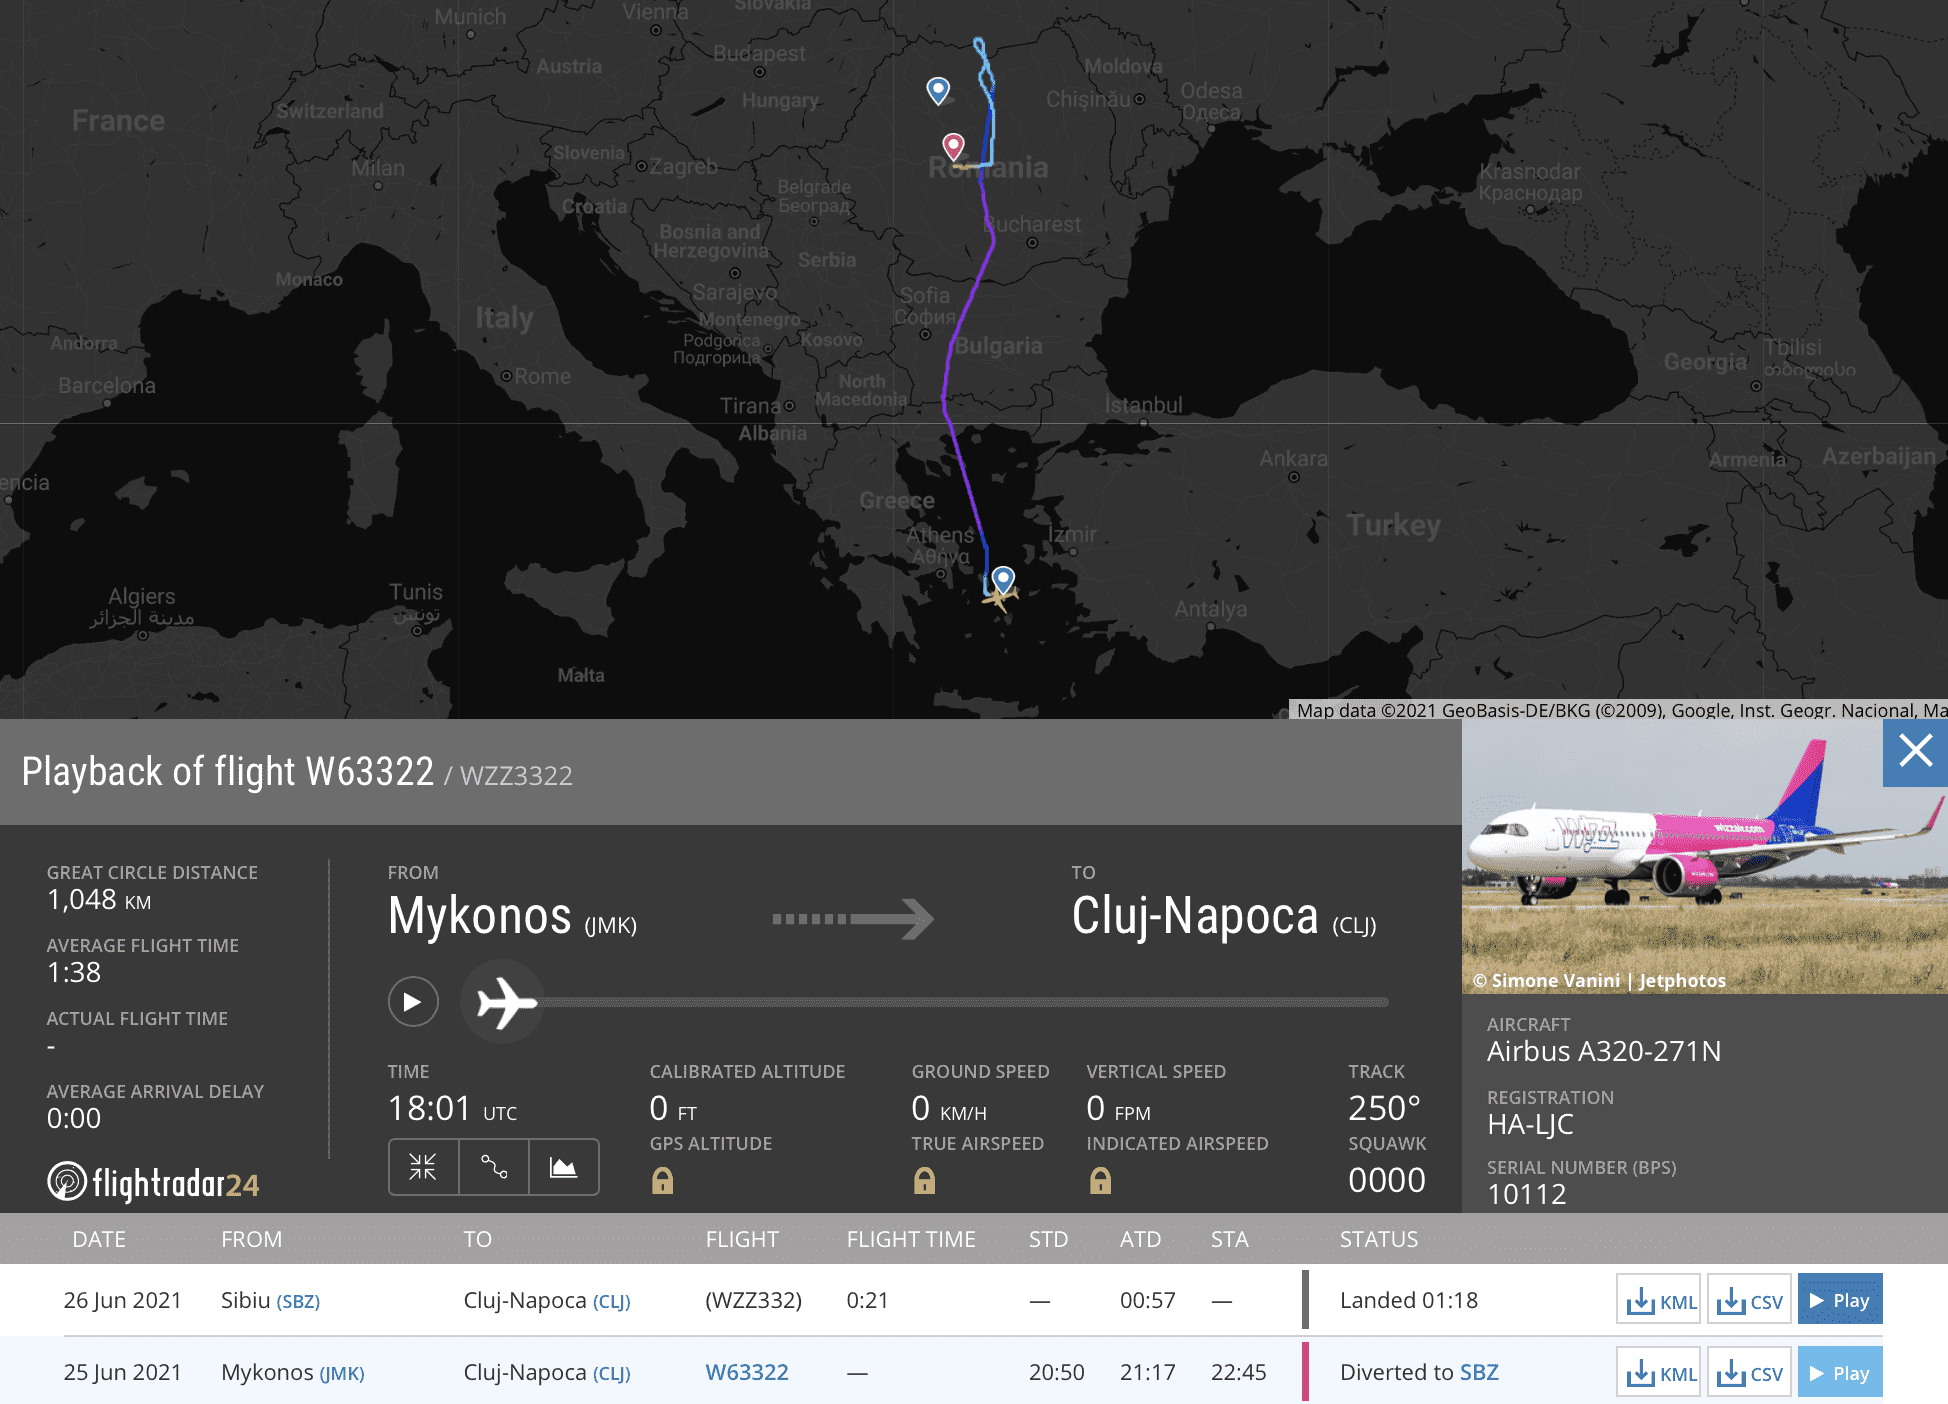Select the collapse panel icon below the time
The width and height of the screenshot is (1948, 1404).
tap(423, 1167)
